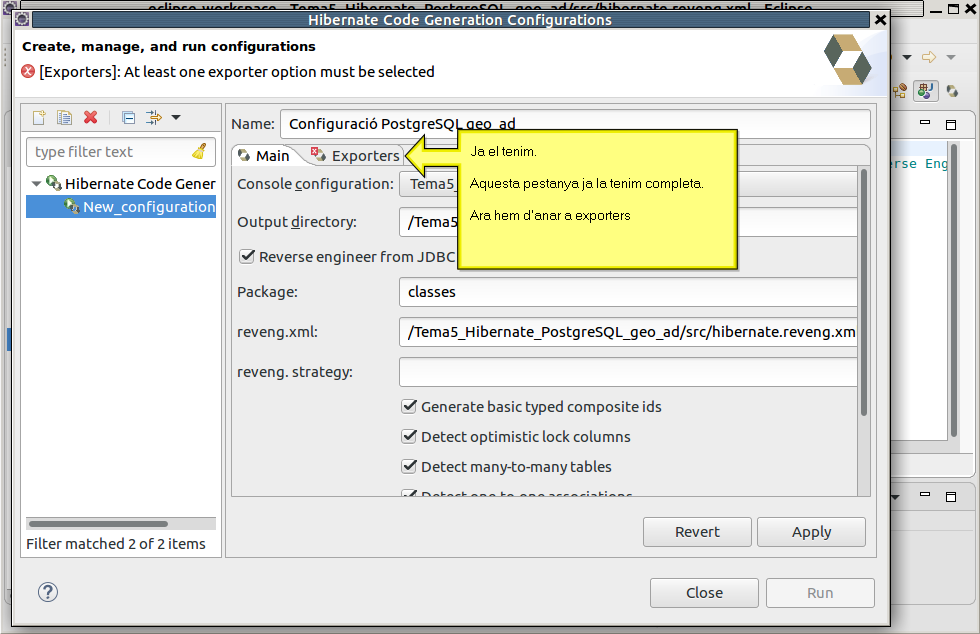Edit the configuration Name field
980x634 pixels.
(575, 124)
